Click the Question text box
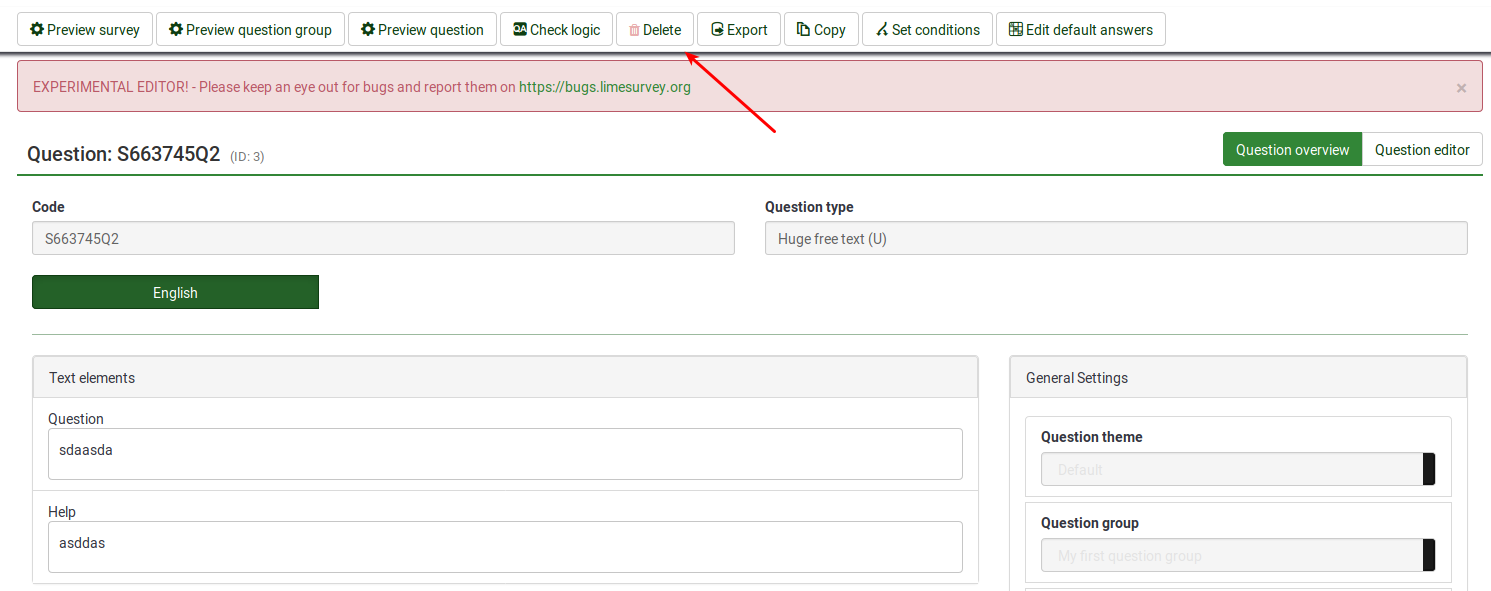Screen dimensions: 1491x591 click(x=505, y=454)
